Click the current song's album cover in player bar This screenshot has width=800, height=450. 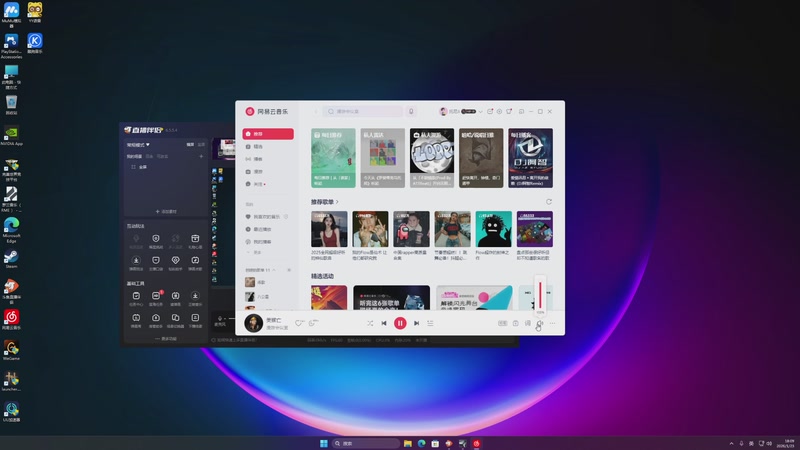click(254, 323)
